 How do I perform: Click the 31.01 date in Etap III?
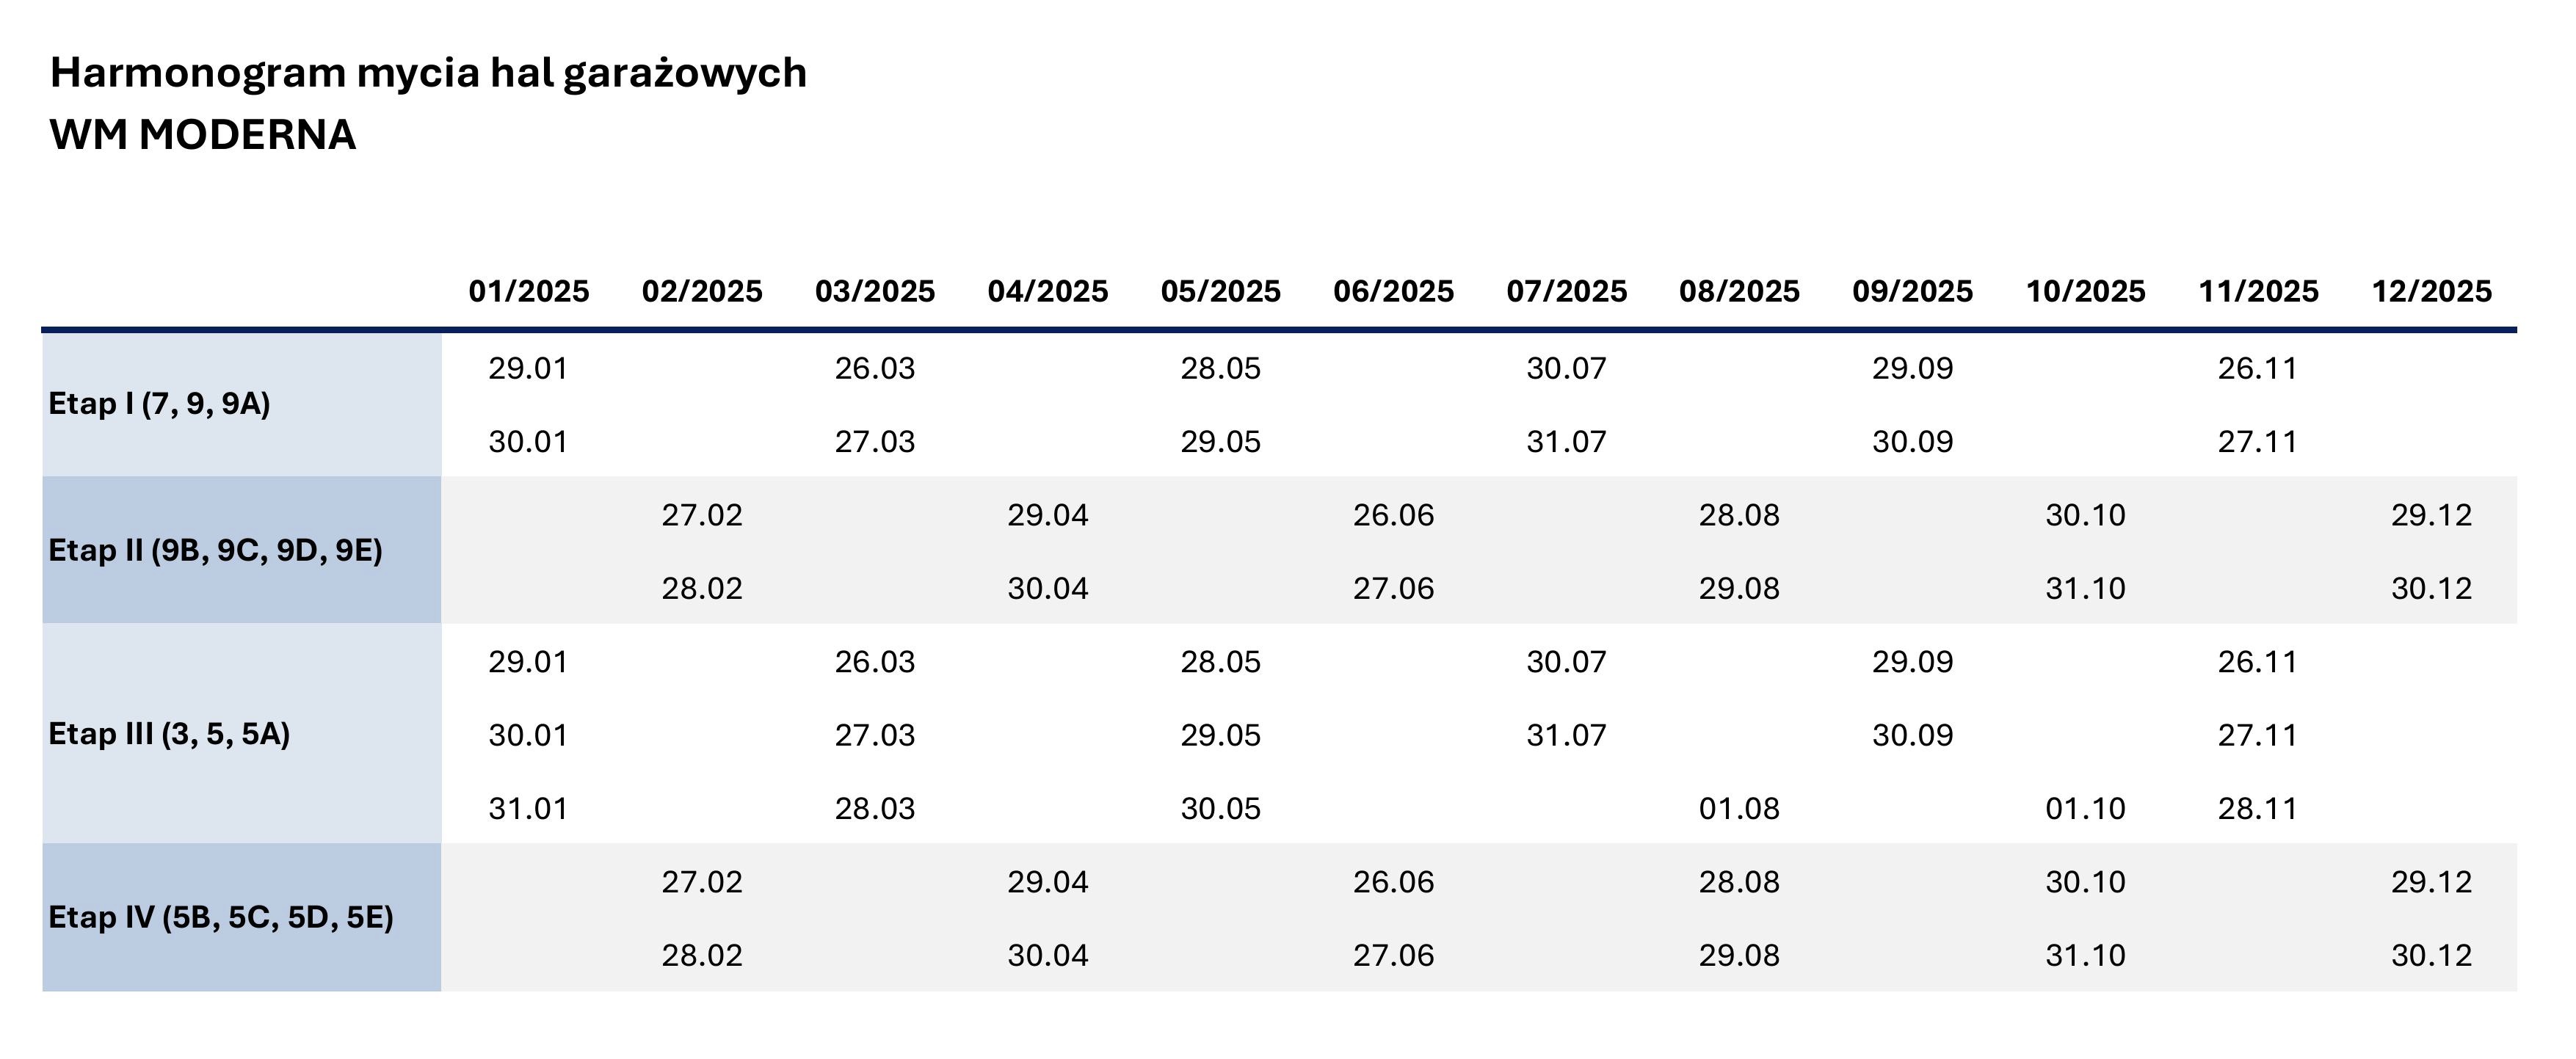pyautogui.click(x=528, y=808)
